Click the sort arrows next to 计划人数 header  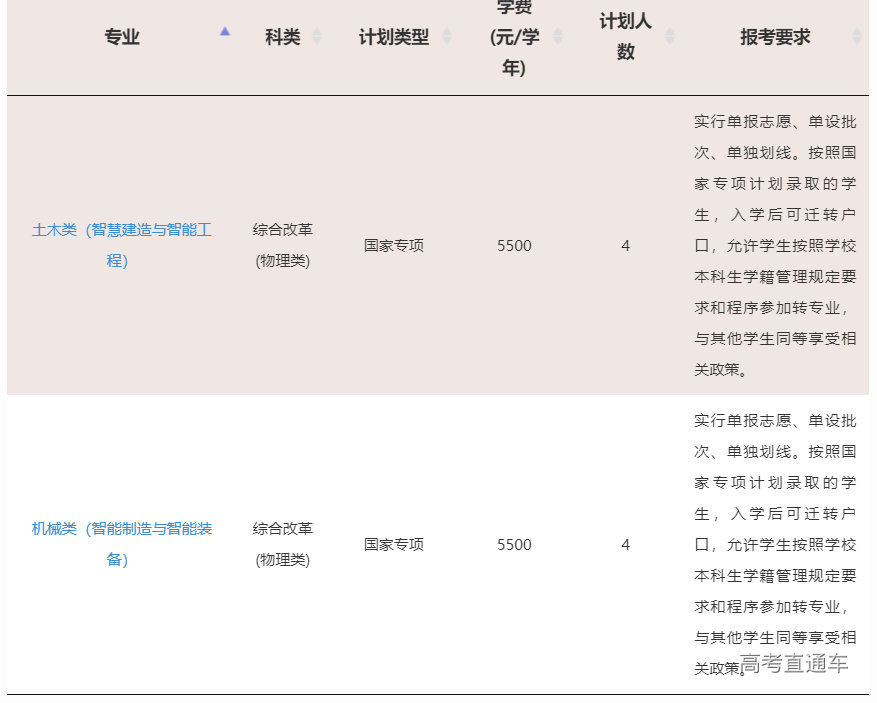pyautogui.click(x=670, y=37)
